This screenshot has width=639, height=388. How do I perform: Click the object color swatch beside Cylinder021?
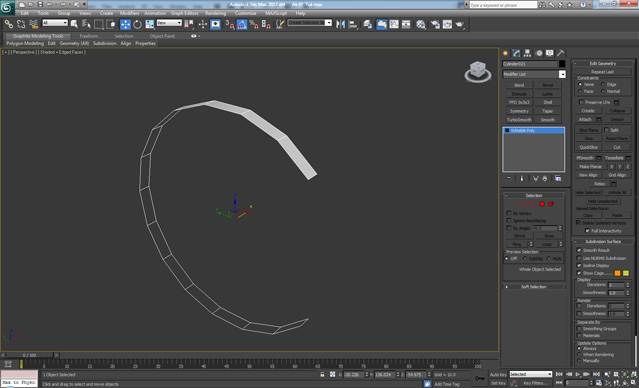(562, 64)
